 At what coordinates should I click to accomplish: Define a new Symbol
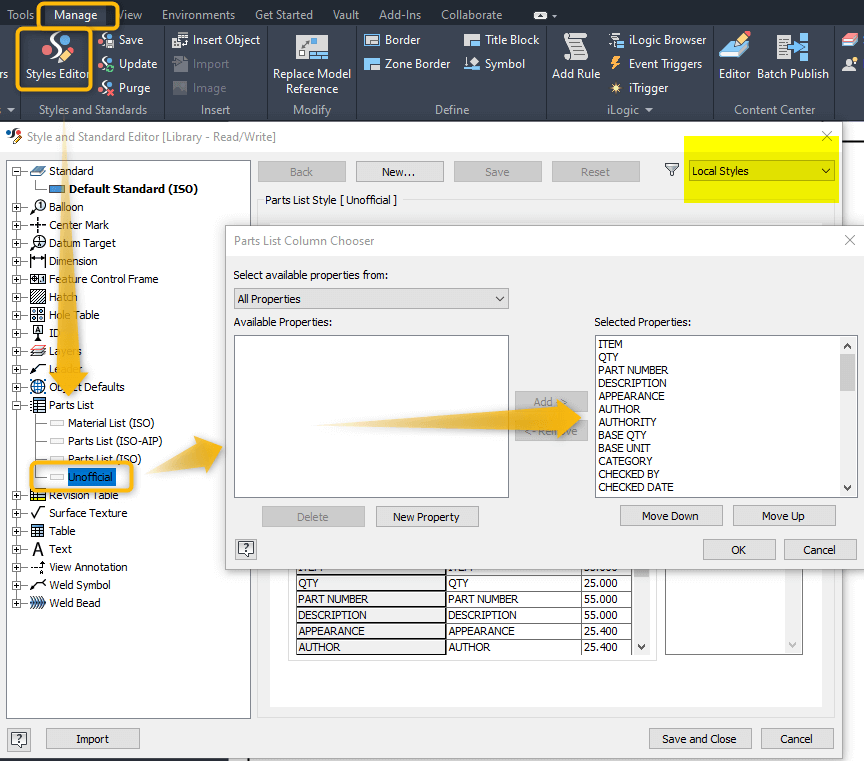(x=494, y=64)
